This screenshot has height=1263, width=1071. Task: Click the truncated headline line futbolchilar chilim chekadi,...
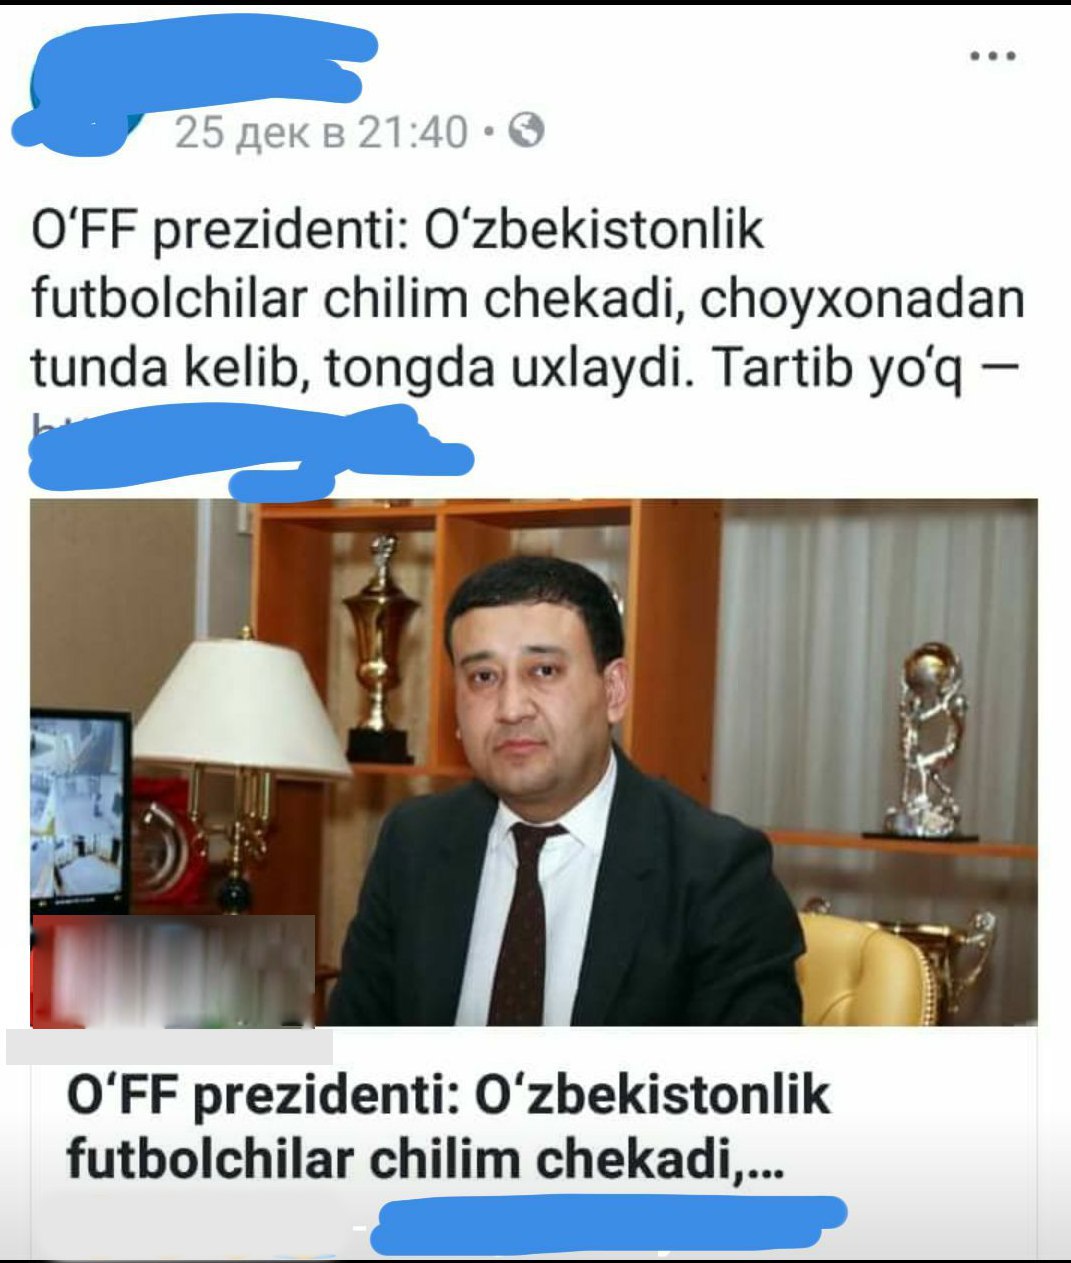(x=426, y=1160)
